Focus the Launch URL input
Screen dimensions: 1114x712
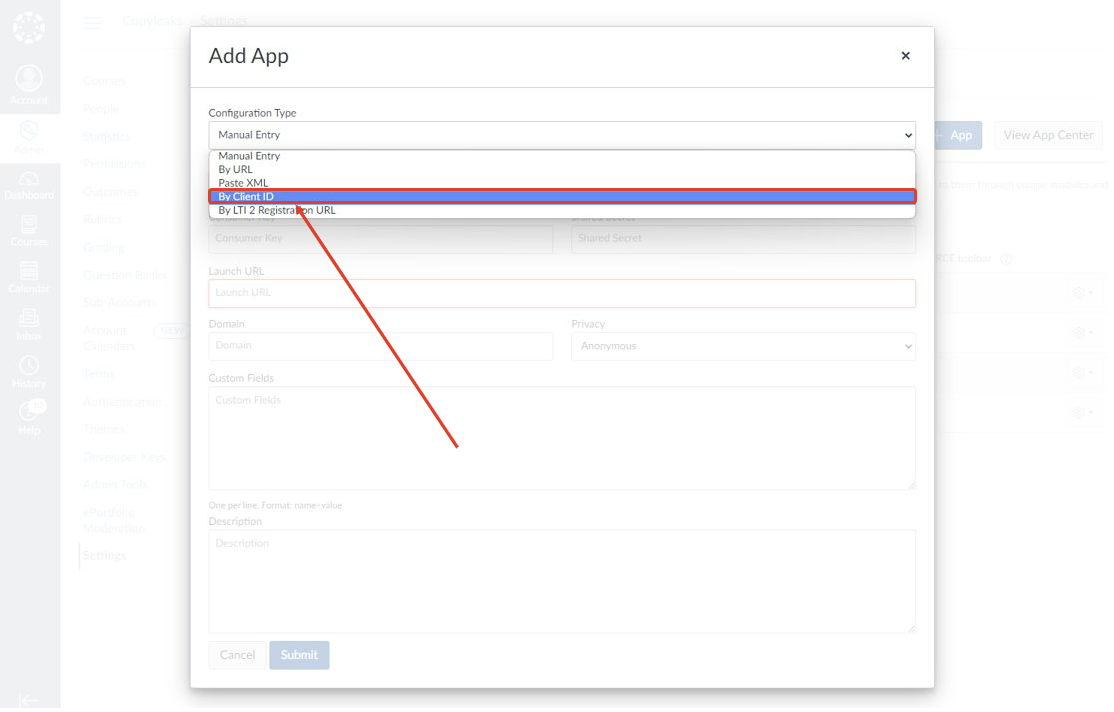click(x=561, y=293)
